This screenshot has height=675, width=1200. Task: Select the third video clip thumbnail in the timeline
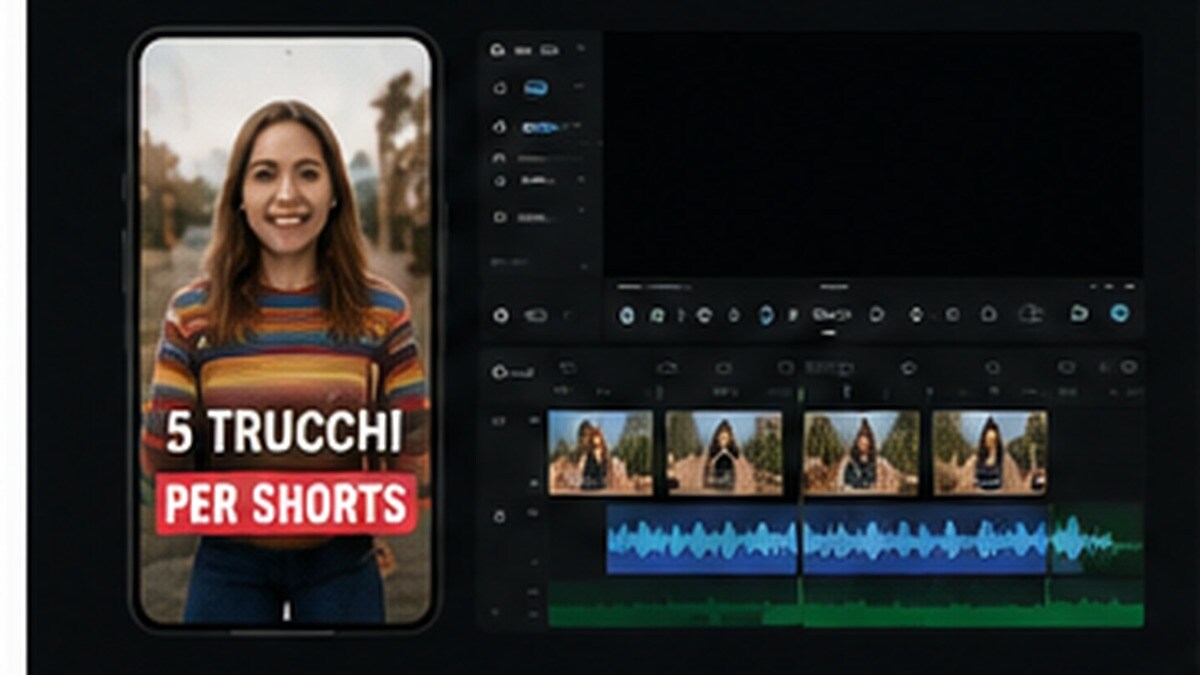pyautogui.click(x=861, y=452)
